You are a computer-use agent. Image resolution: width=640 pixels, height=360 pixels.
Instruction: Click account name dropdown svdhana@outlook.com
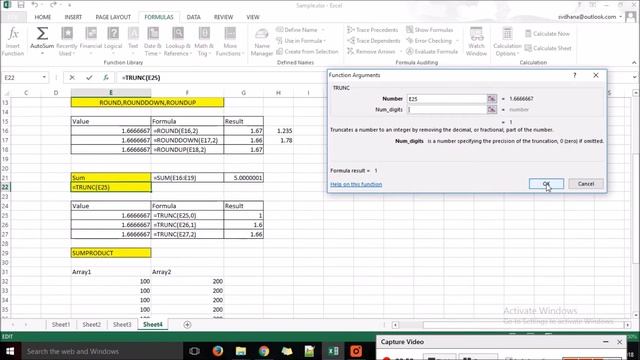pyautogui.click(x=590, y=17)
